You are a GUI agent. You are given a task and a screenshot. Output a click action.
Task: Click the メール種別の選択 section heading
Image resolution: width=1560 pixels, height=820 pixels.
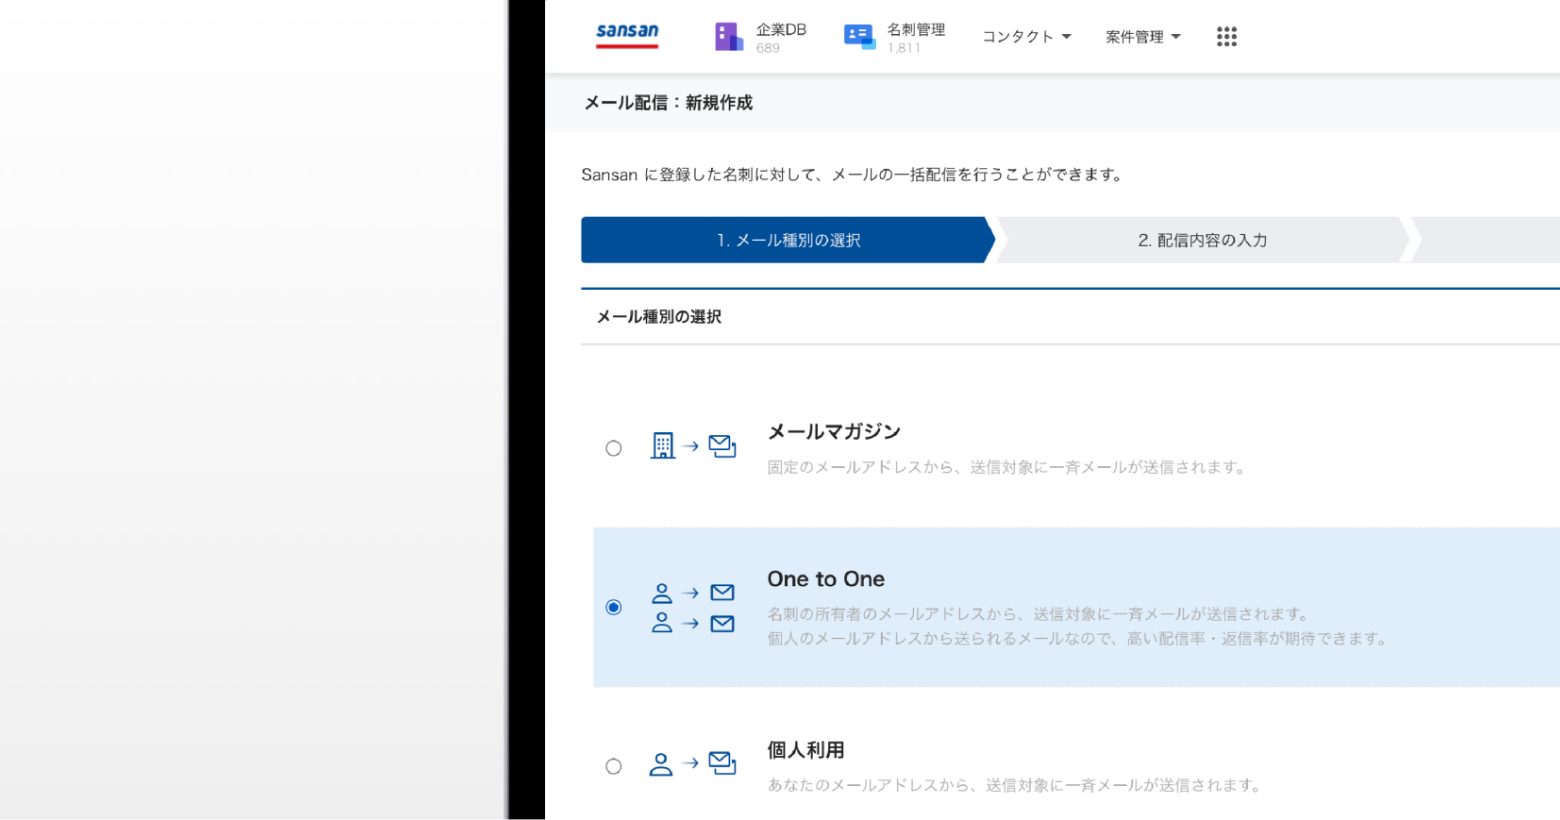tap(659, 317)
